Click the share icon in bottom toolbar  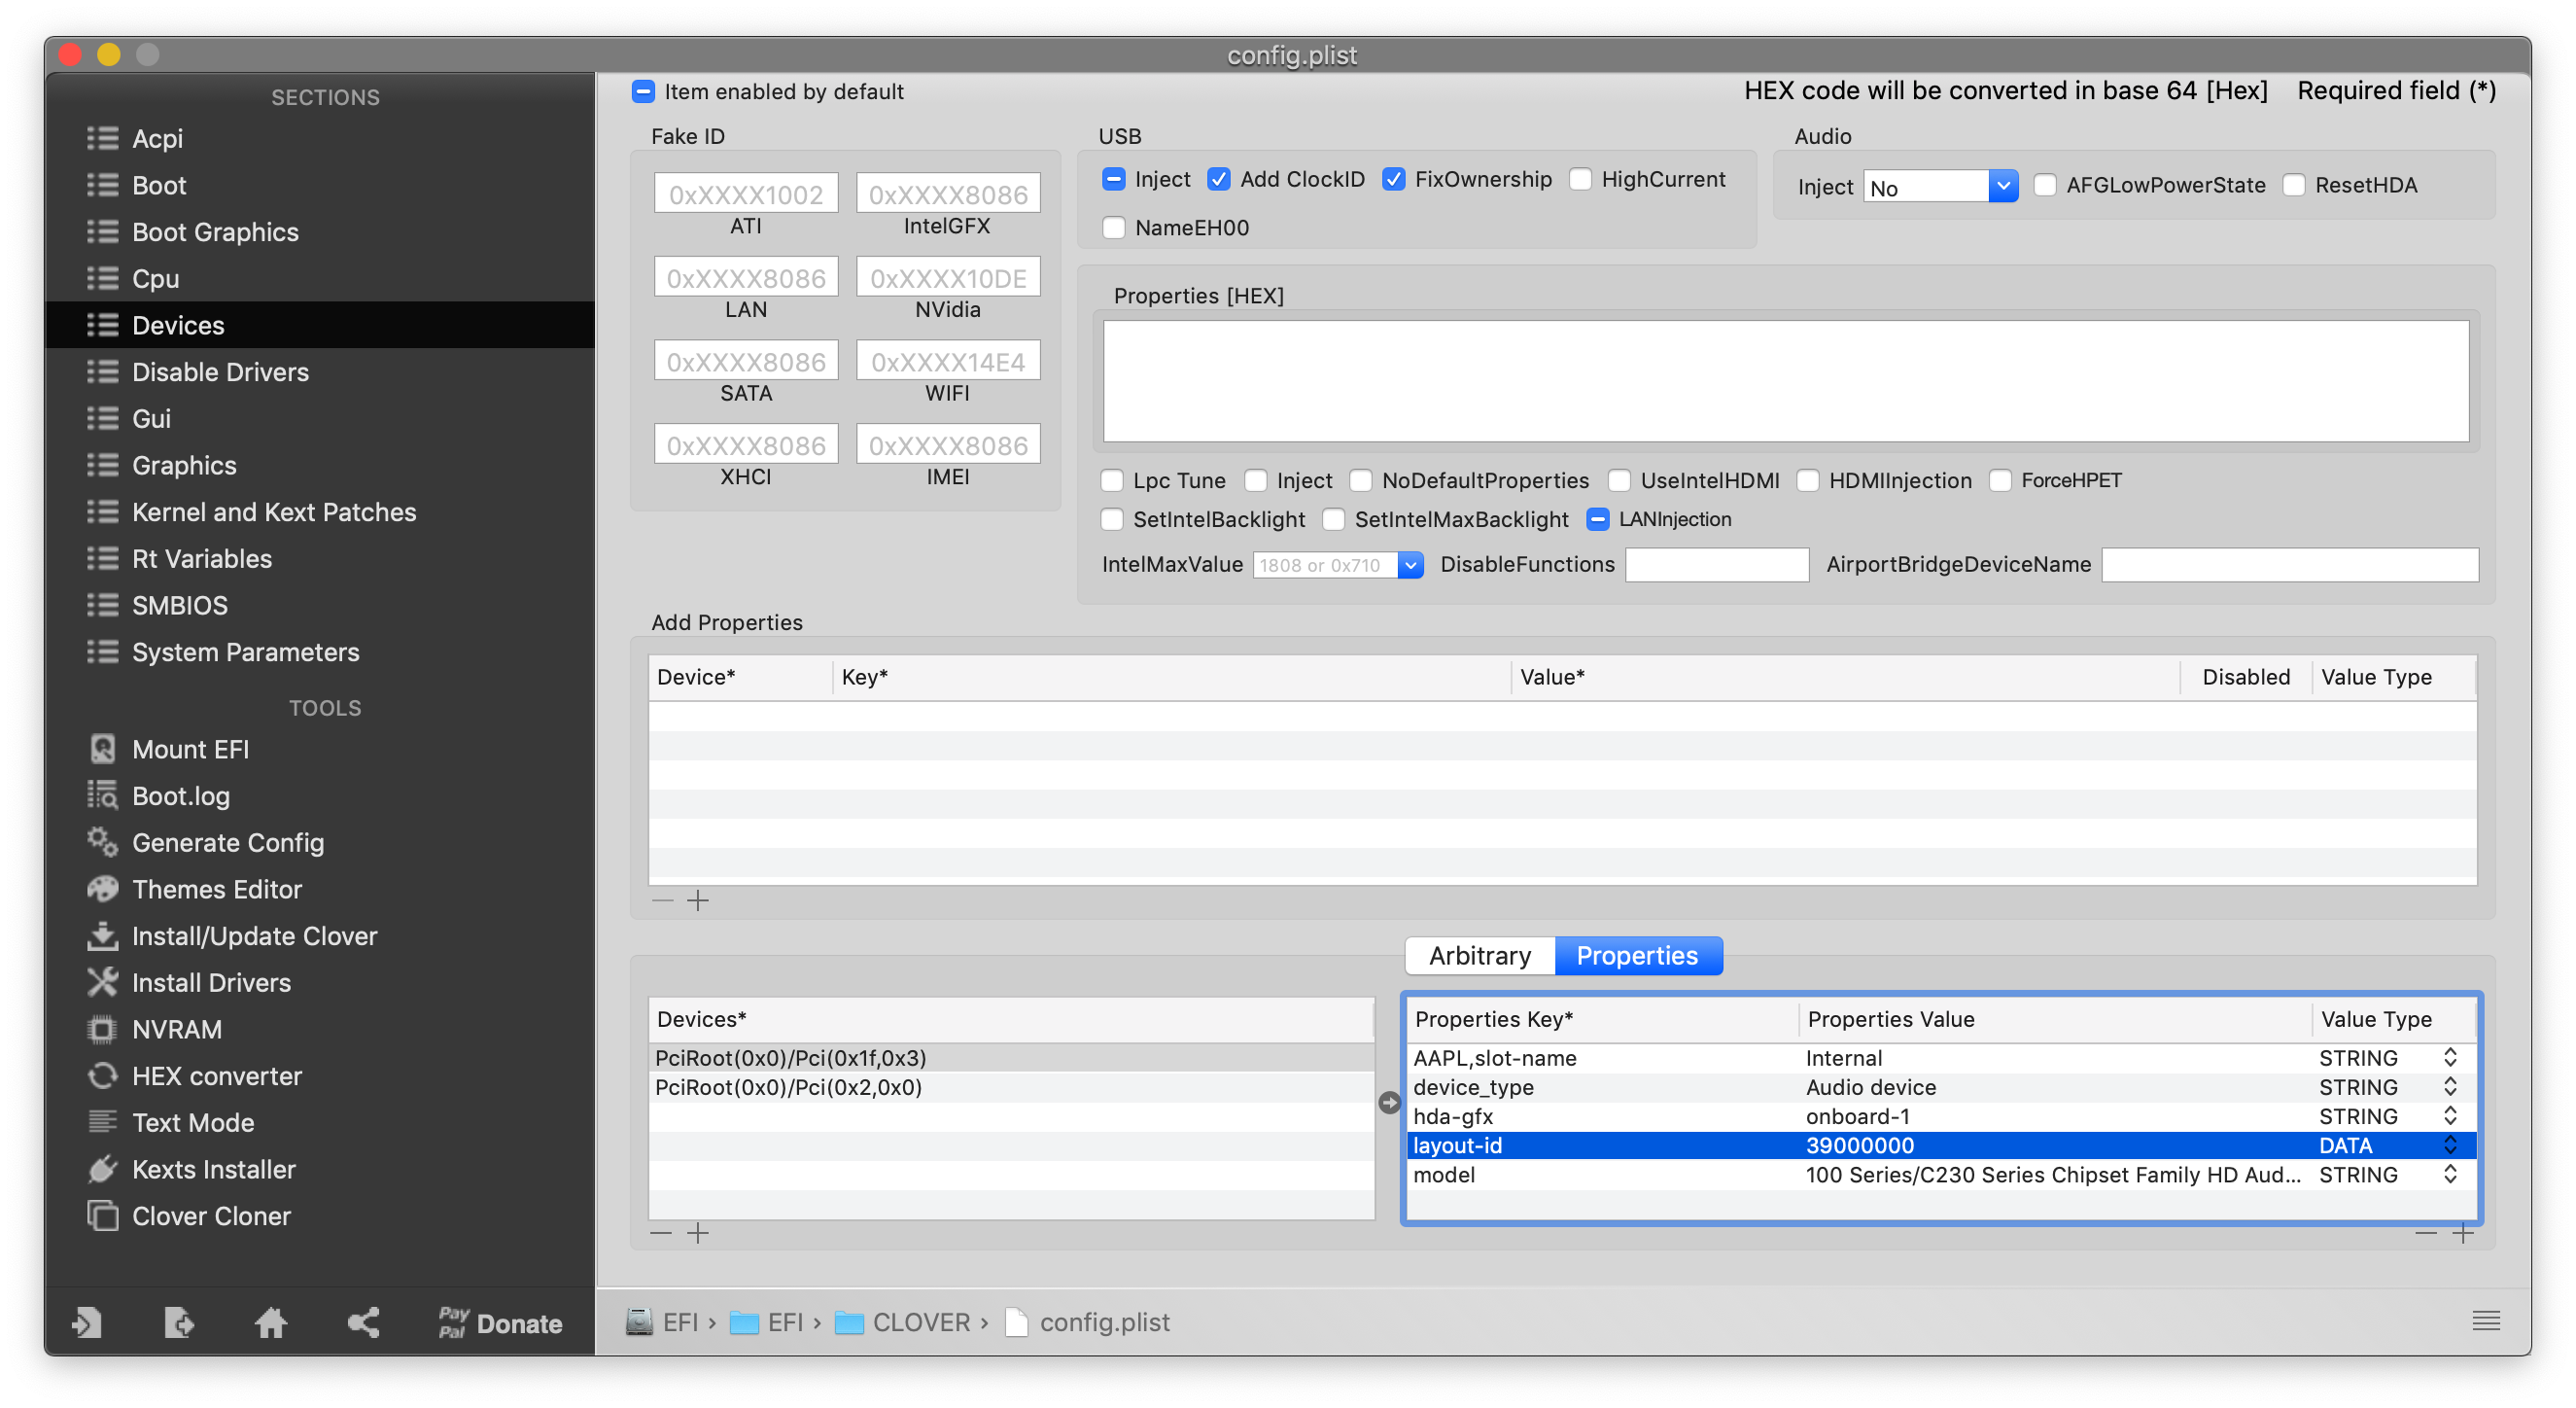coord(363,1323)
